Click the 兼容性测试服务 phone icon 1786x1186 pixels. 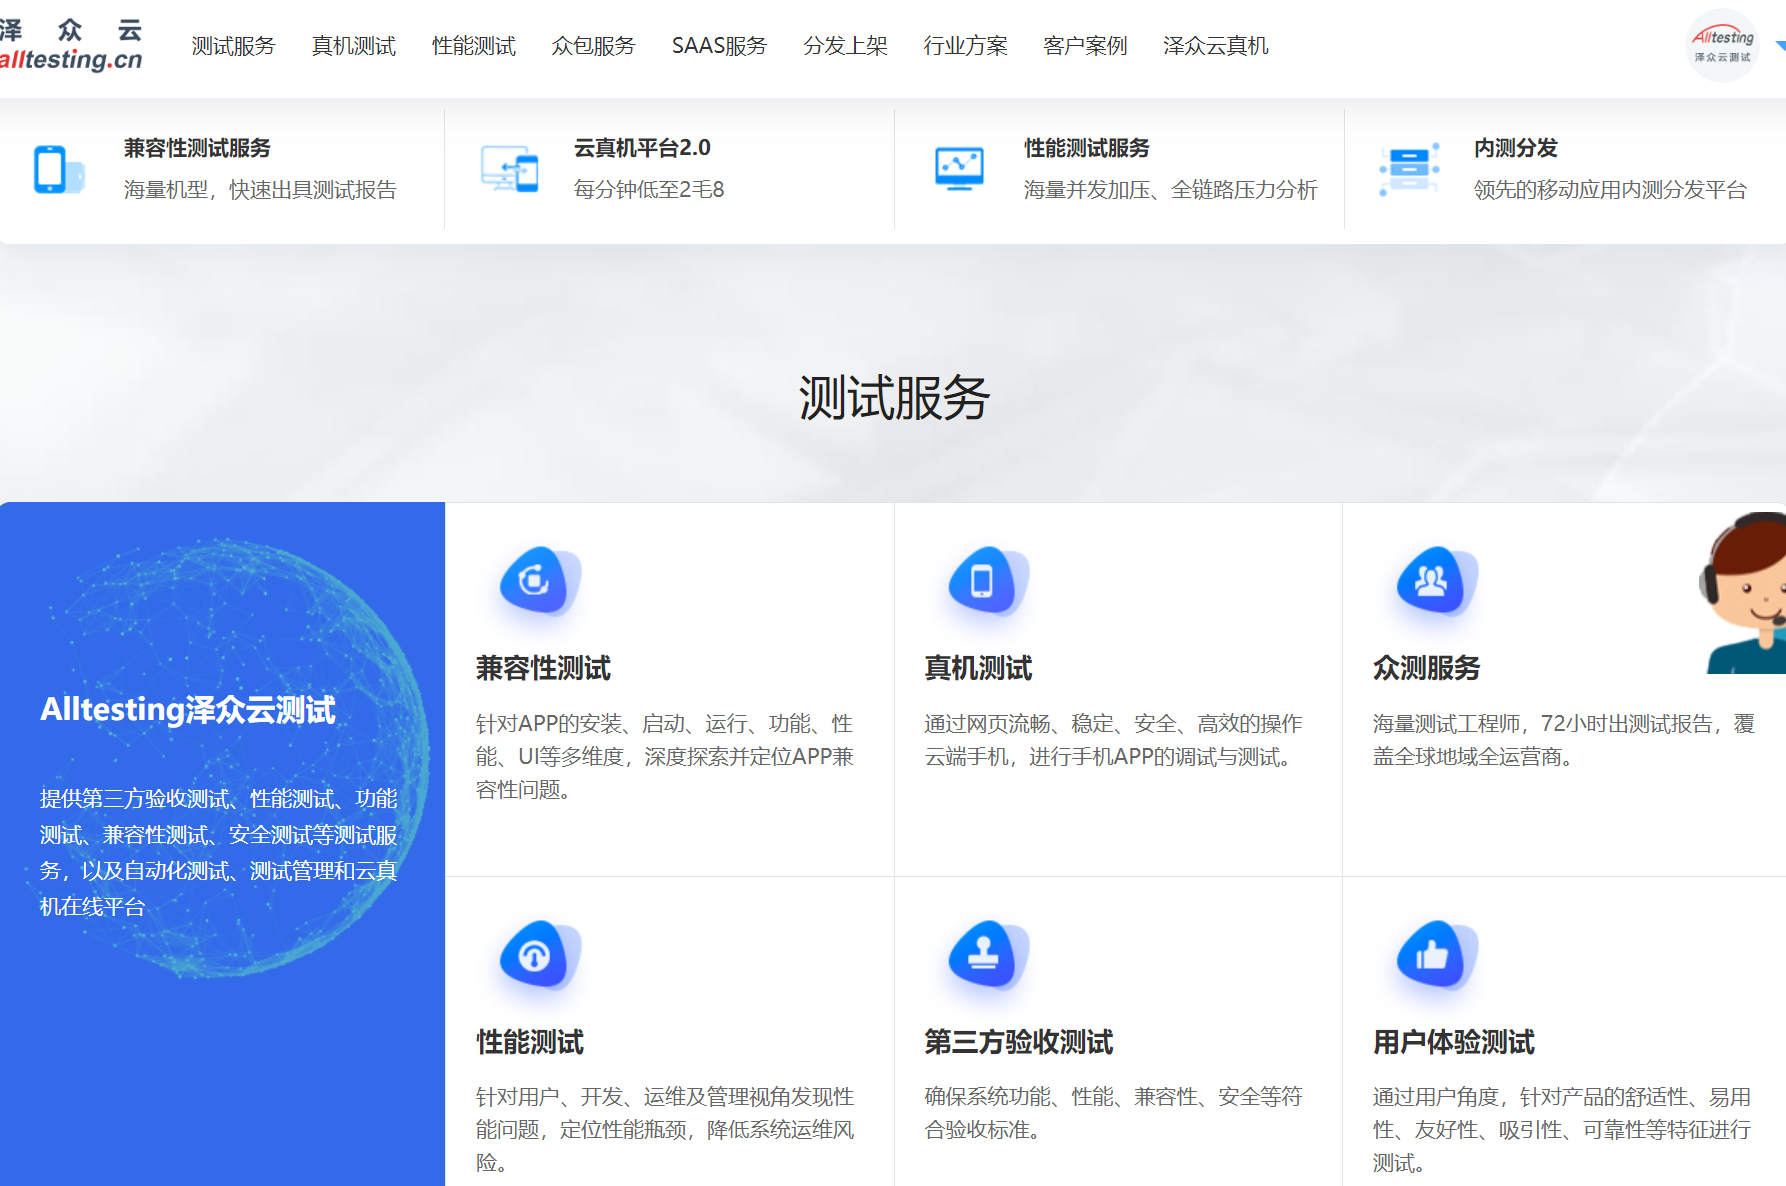coord(58,169)
